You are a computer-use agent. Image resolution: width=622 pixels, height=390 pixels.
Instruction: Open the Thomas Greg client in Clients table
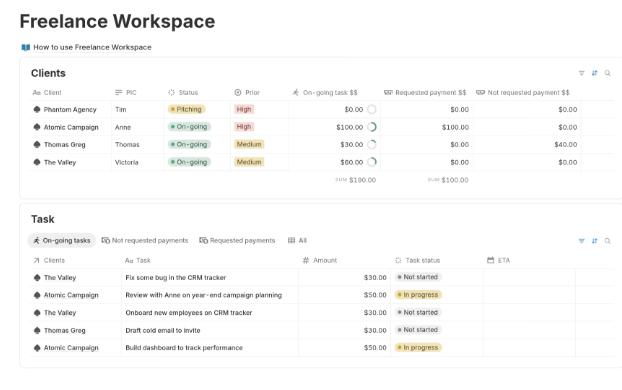tap(65, 145)
